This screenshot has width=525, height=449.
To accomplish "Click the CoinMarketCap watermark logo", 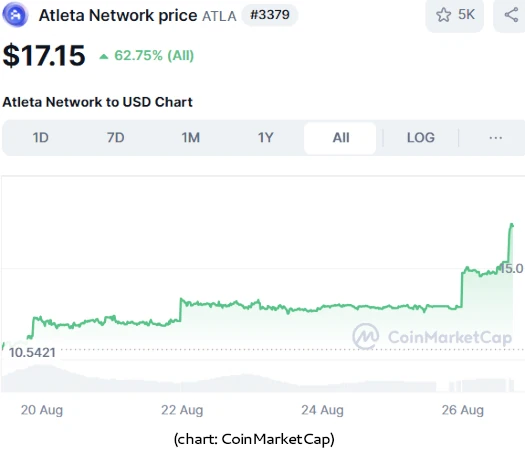I will (366, 336).
